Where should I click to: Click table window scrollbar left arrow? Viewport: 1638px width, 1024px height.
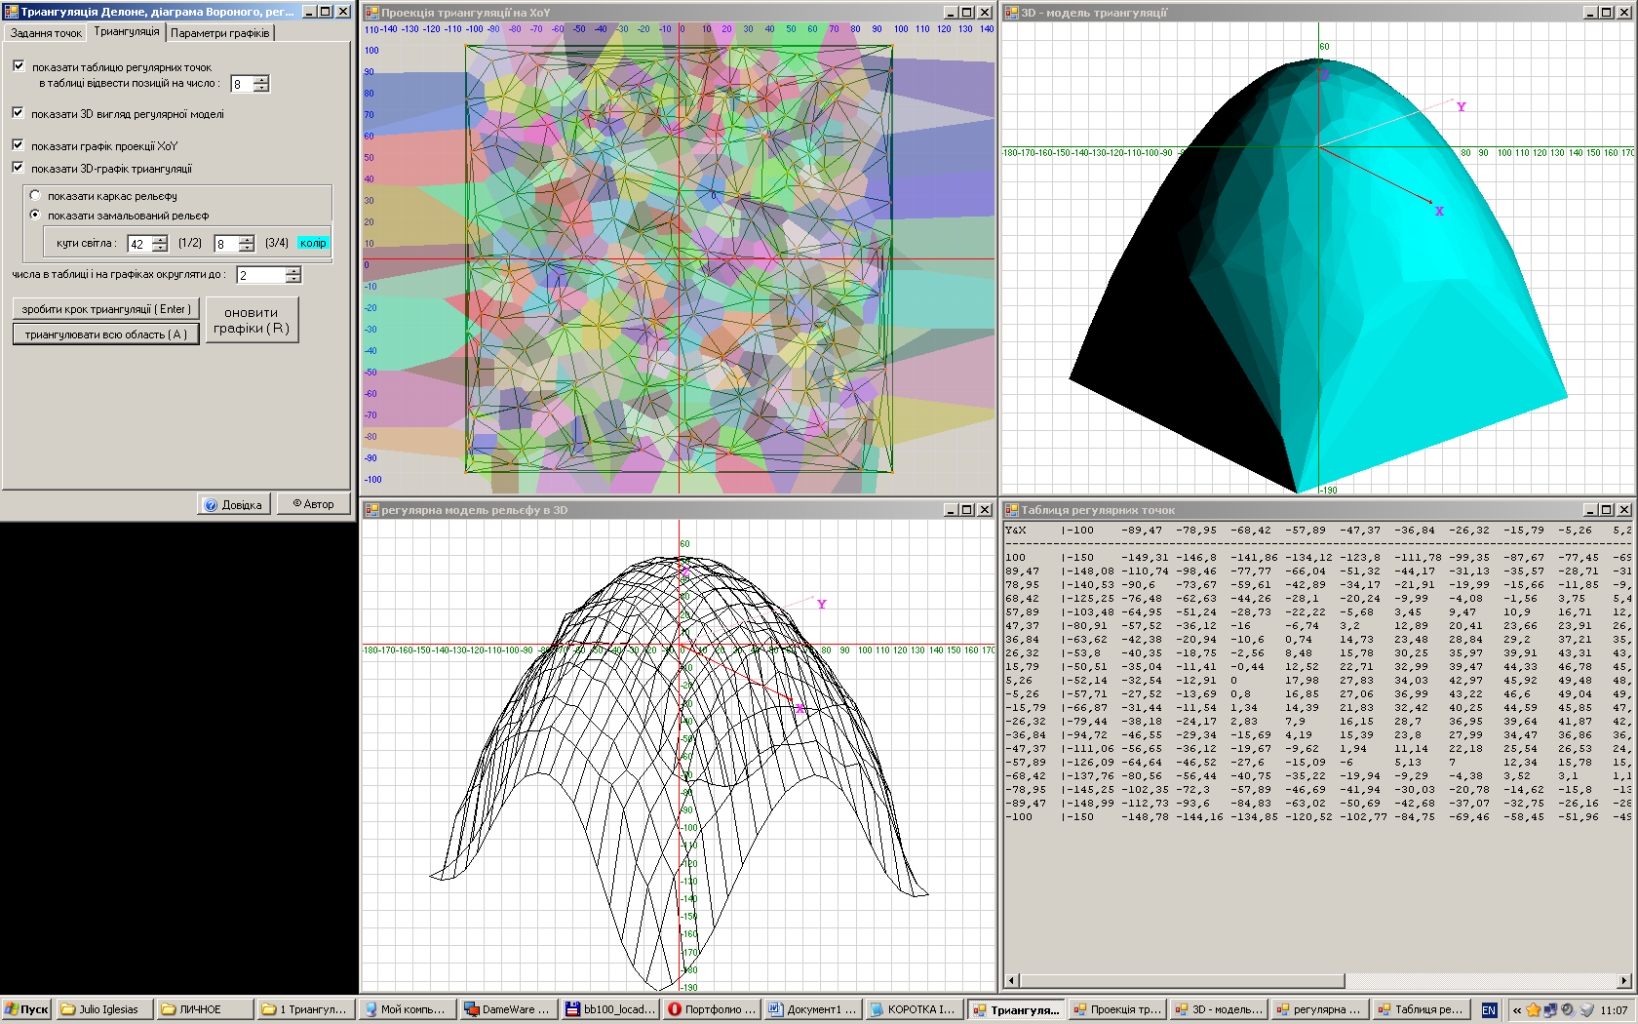pyautogui.click(x=1011, y=981)
